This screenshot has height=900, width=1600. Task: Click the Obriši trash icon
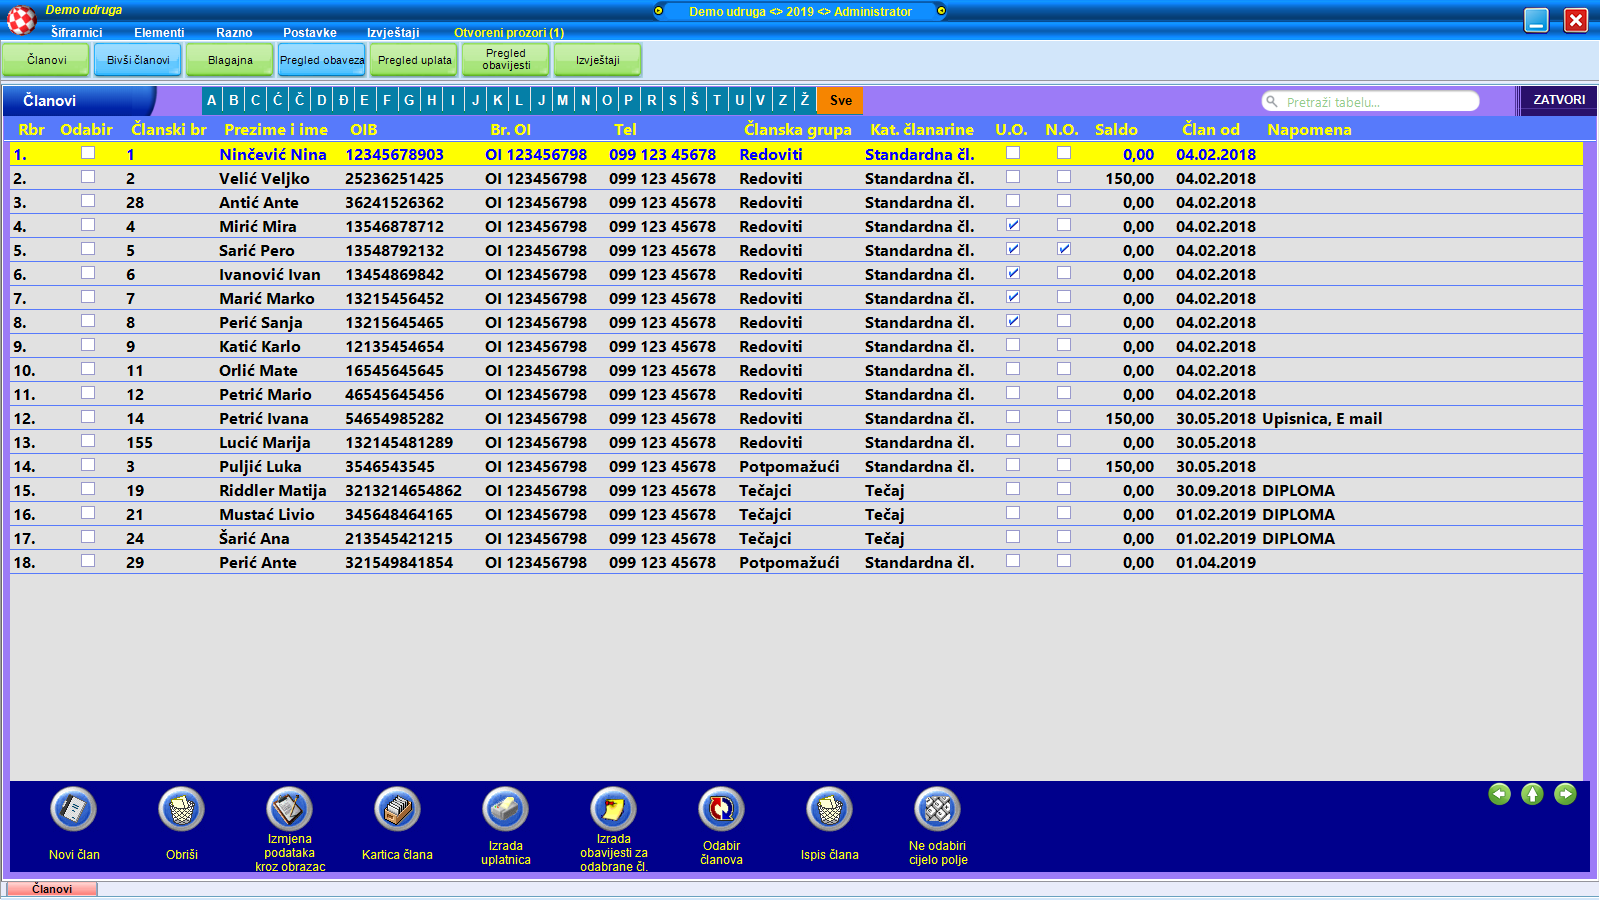coord(182,810)
